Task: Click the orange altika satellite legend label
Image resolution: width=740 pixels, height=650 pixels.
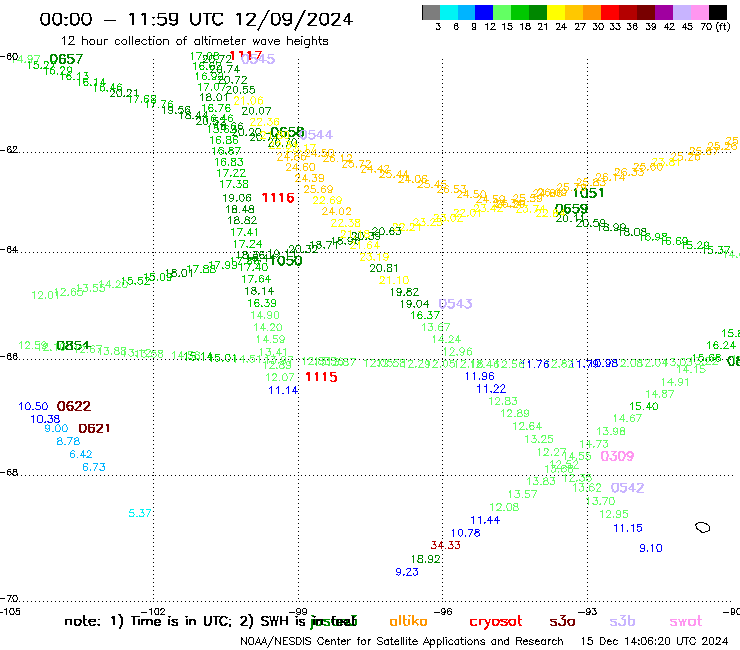Action: [408, 621]
